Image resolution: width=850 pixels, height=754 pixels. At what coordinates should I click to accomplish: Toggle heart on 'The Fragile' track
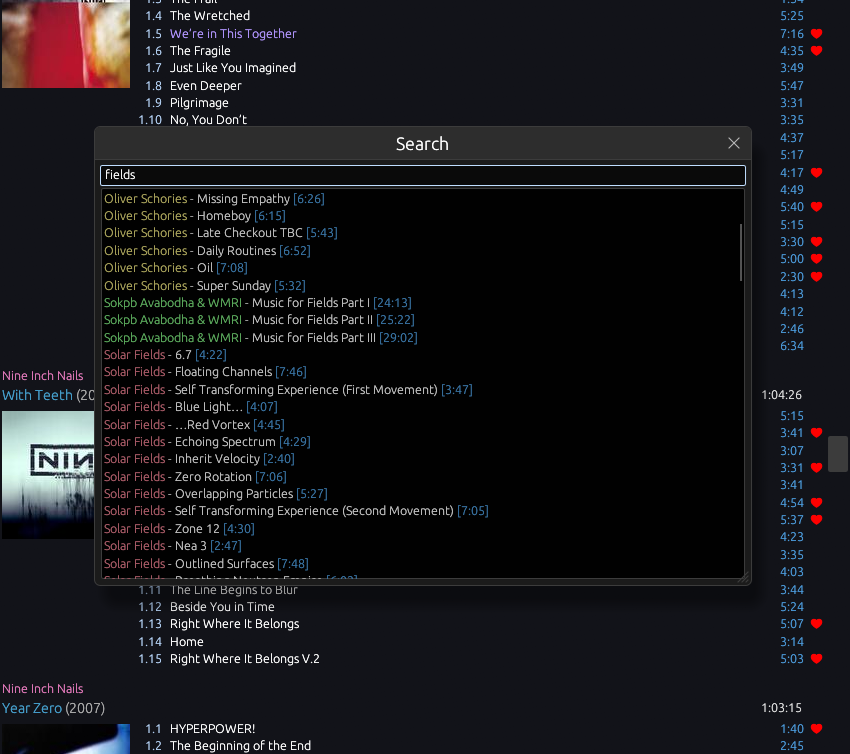816,51
